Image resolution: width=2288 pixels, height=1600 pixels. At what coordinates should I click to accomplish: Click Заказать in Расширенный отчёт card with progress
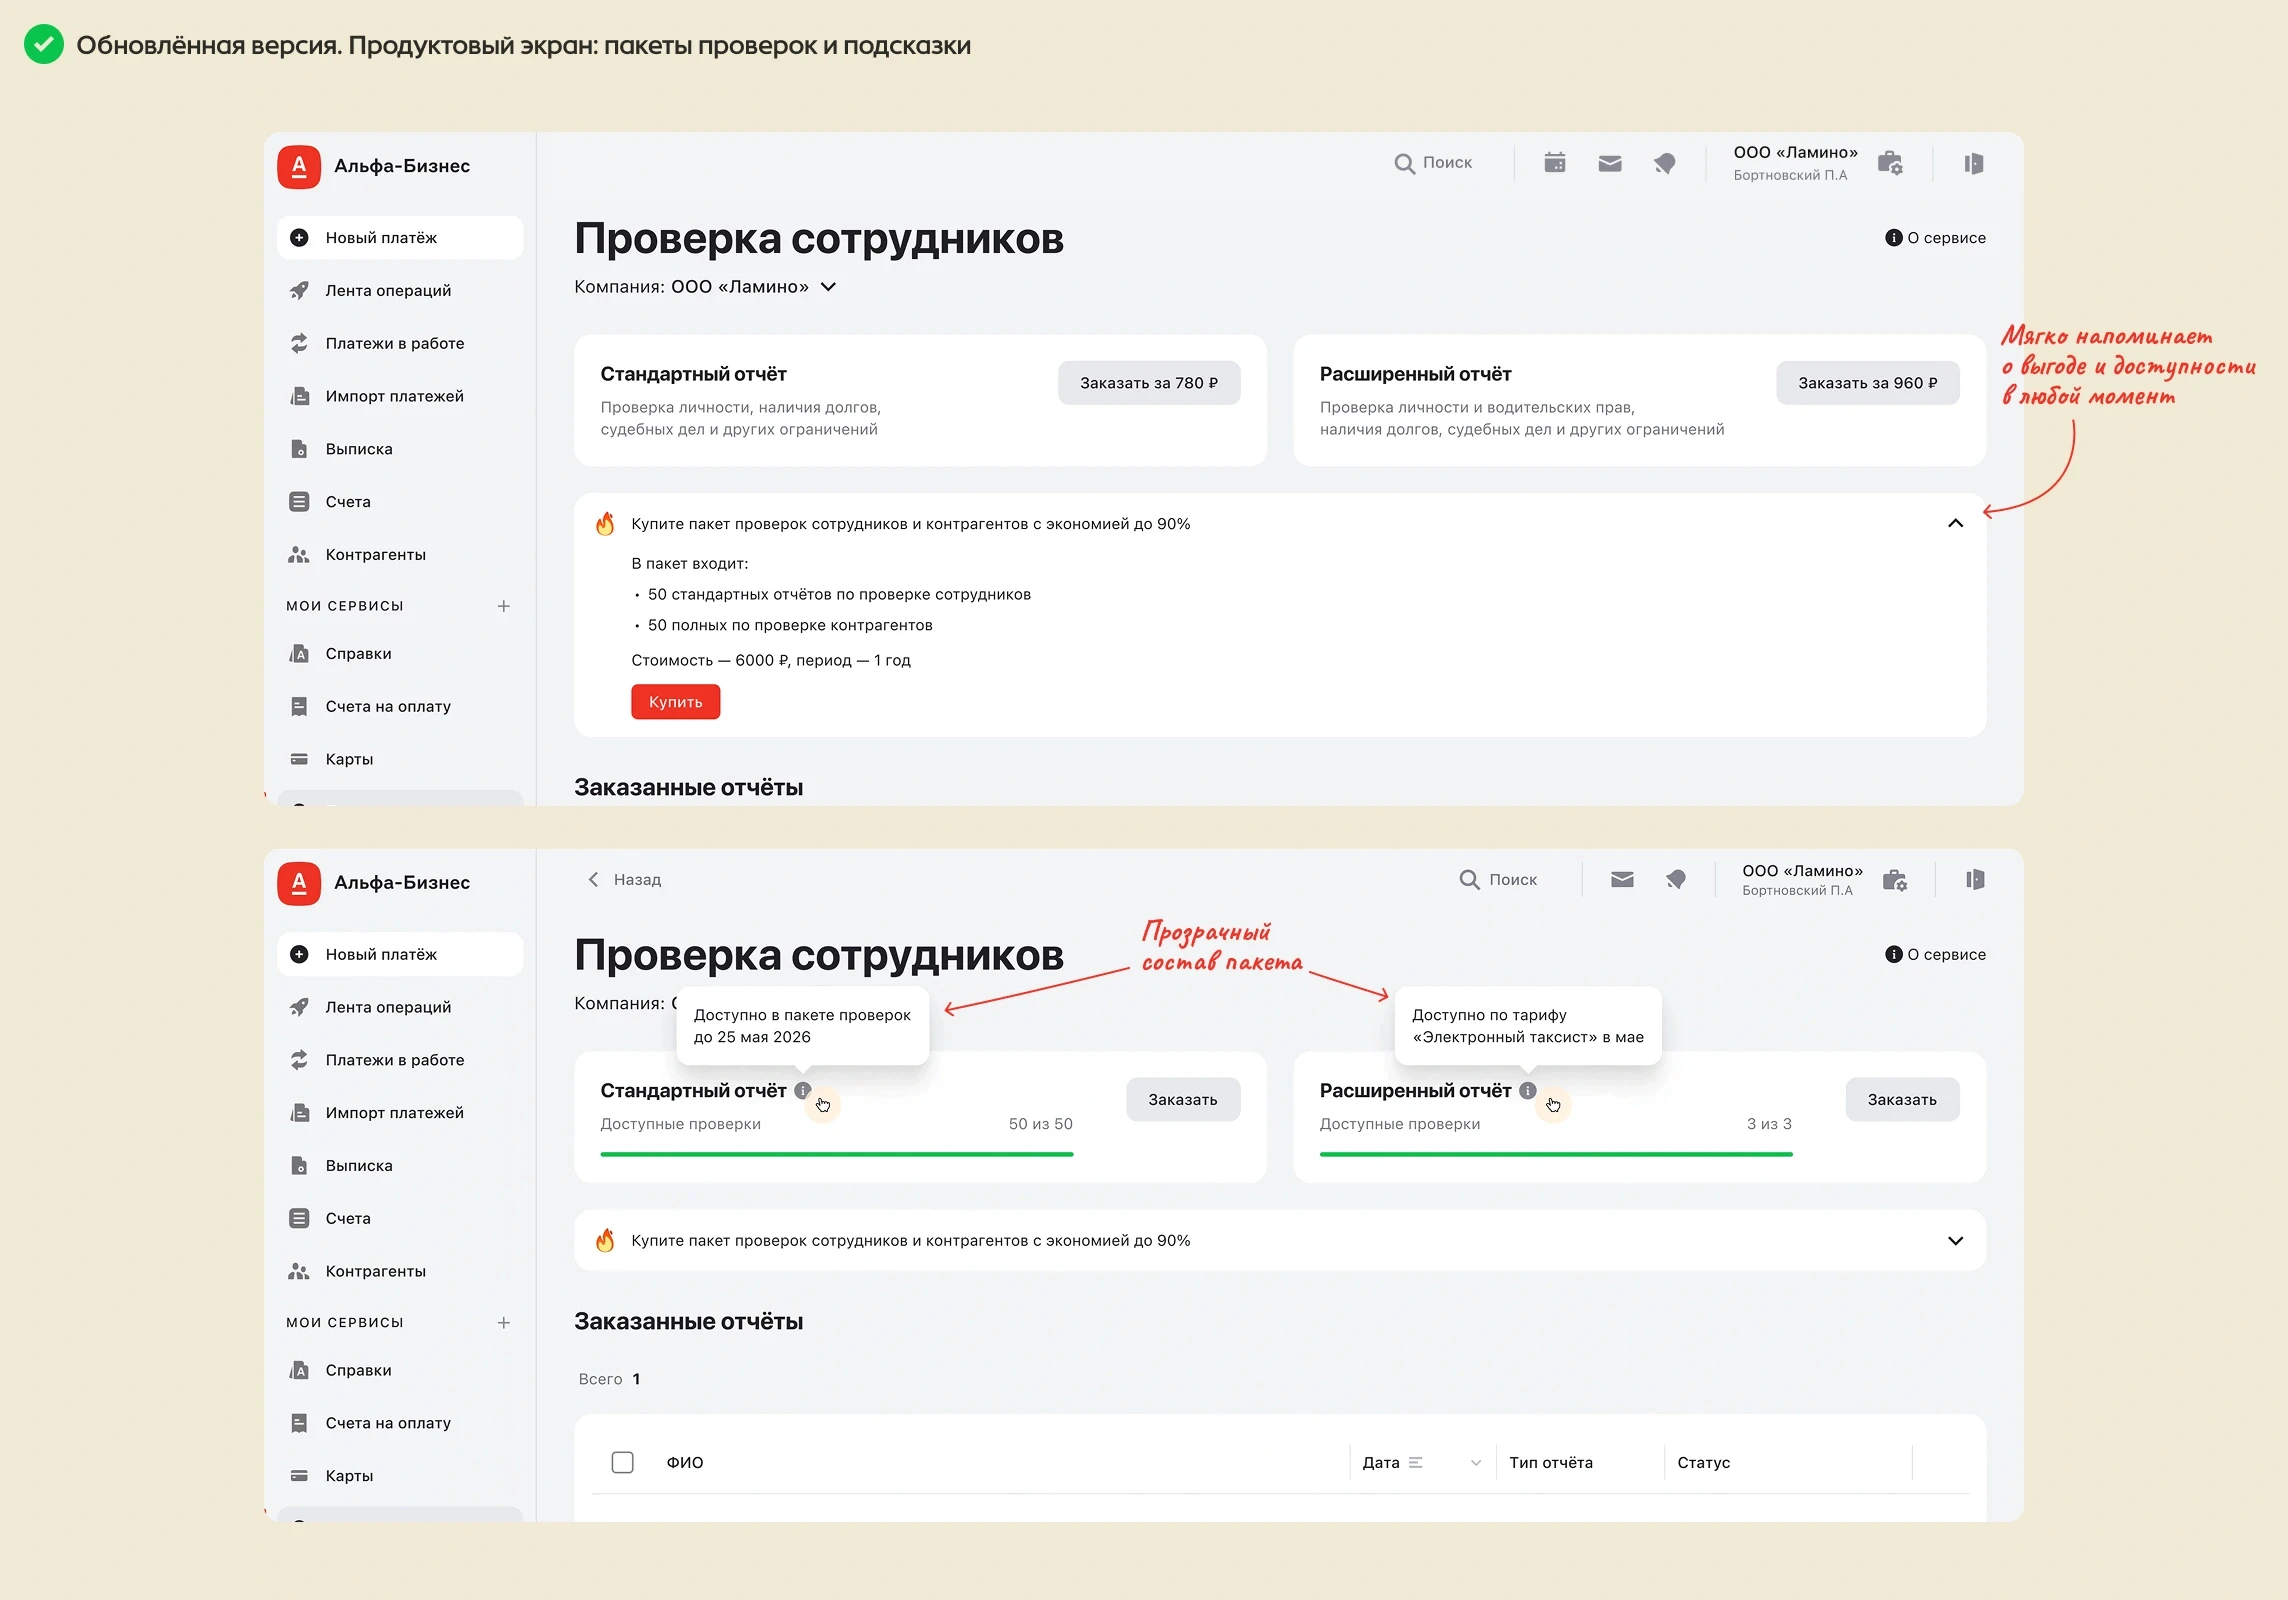tap(1902, 1100)
